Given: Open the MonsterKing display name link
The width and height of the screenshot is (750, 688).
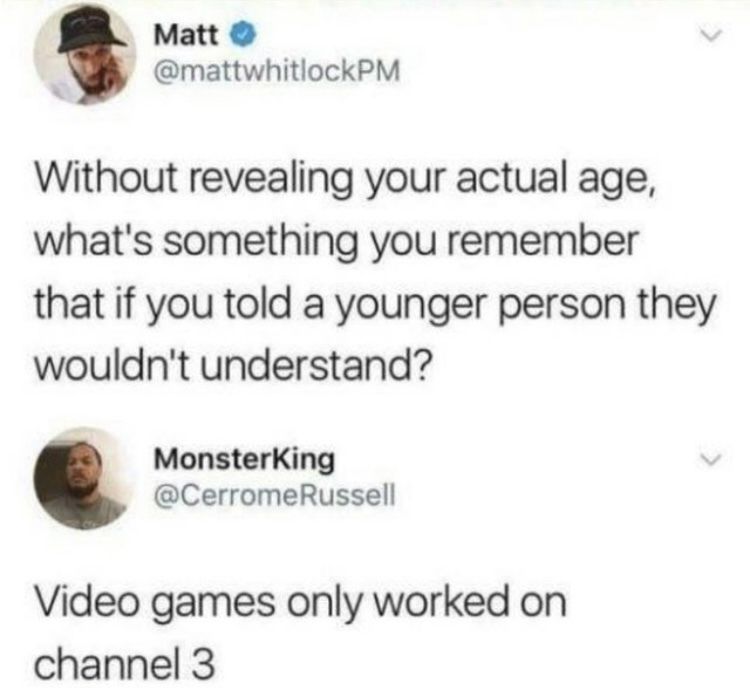Looking at the screenshot, I should click(244, 460).
